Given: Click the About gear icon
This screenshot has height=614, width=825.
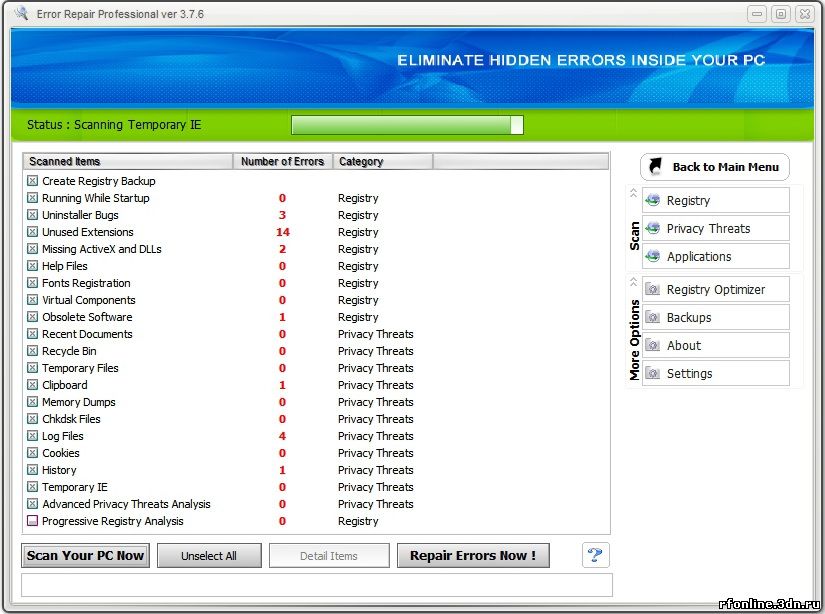Looking at the screenshot, I should (653, 345).
